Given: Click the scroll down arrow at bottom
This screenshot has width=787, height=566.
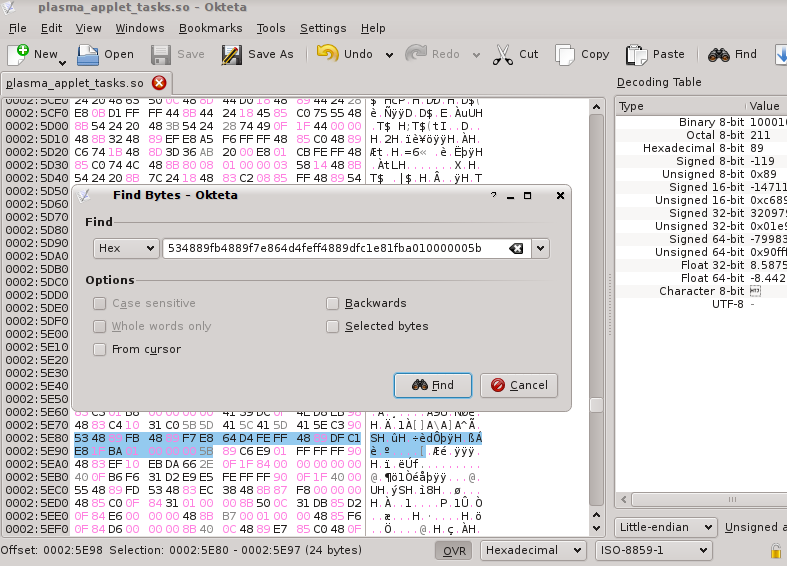Looking at the screenshot, I should pyautogui.click(x=596, y=528).
